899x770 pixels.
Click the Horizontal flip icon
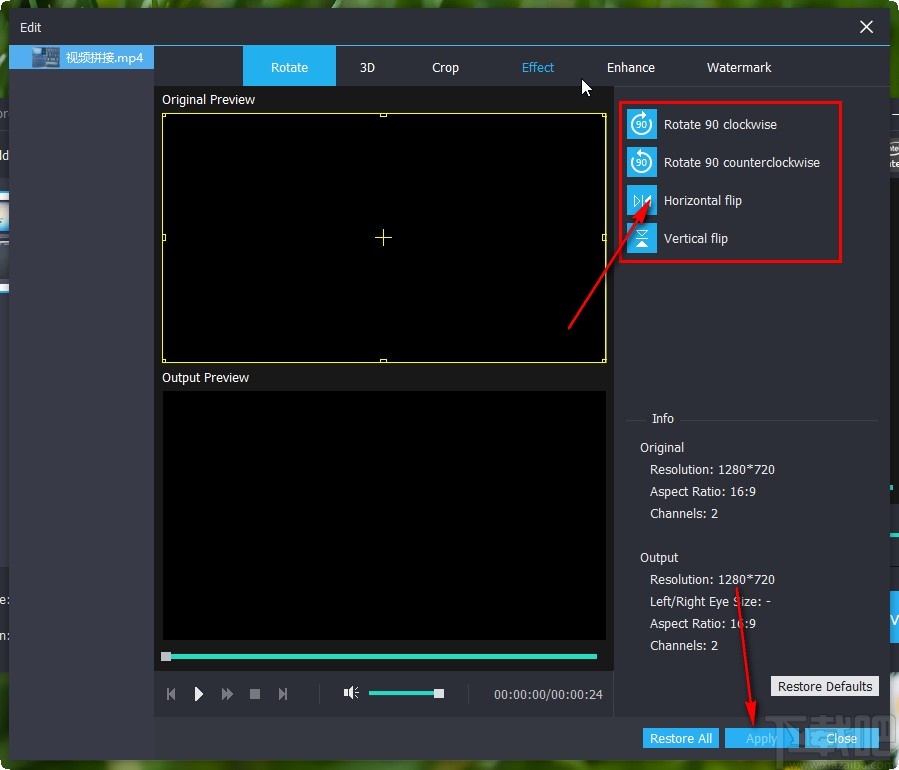(x=642, y=200)
